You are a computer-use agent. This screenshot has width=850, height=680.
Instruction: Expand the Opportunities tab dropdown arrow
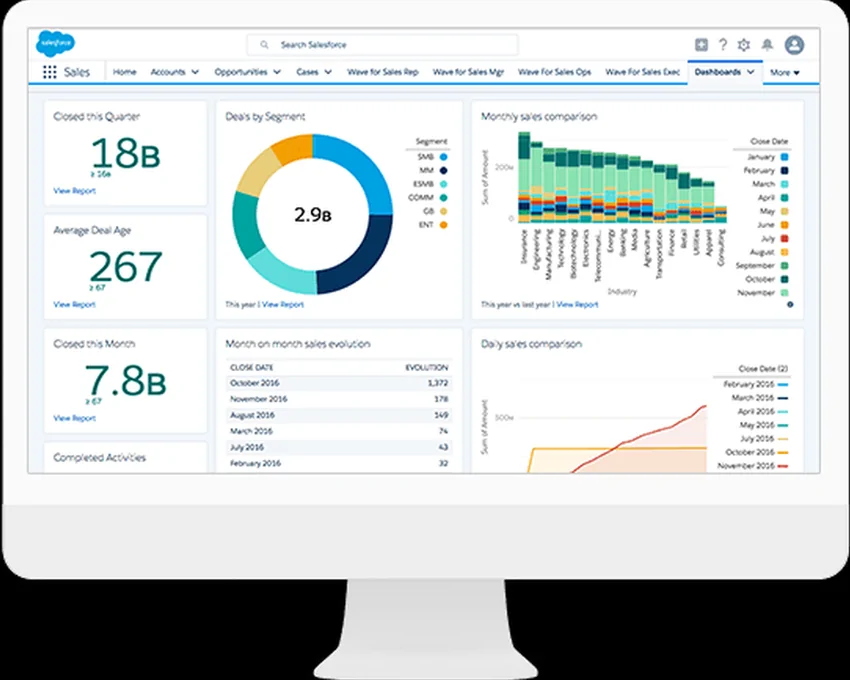click(276, 72)
